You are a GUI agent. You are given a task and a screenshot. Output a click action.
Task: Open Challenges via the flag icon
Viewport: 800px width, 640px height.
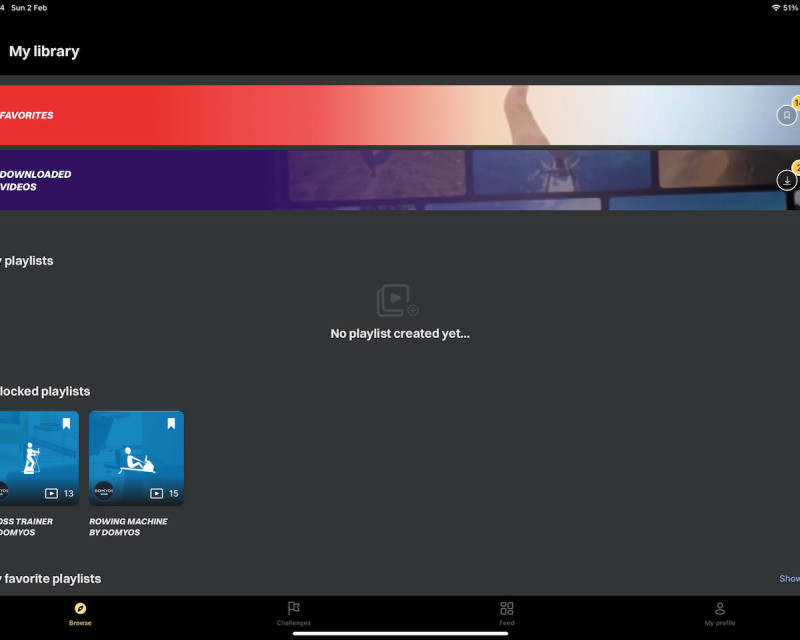[293, 607]
